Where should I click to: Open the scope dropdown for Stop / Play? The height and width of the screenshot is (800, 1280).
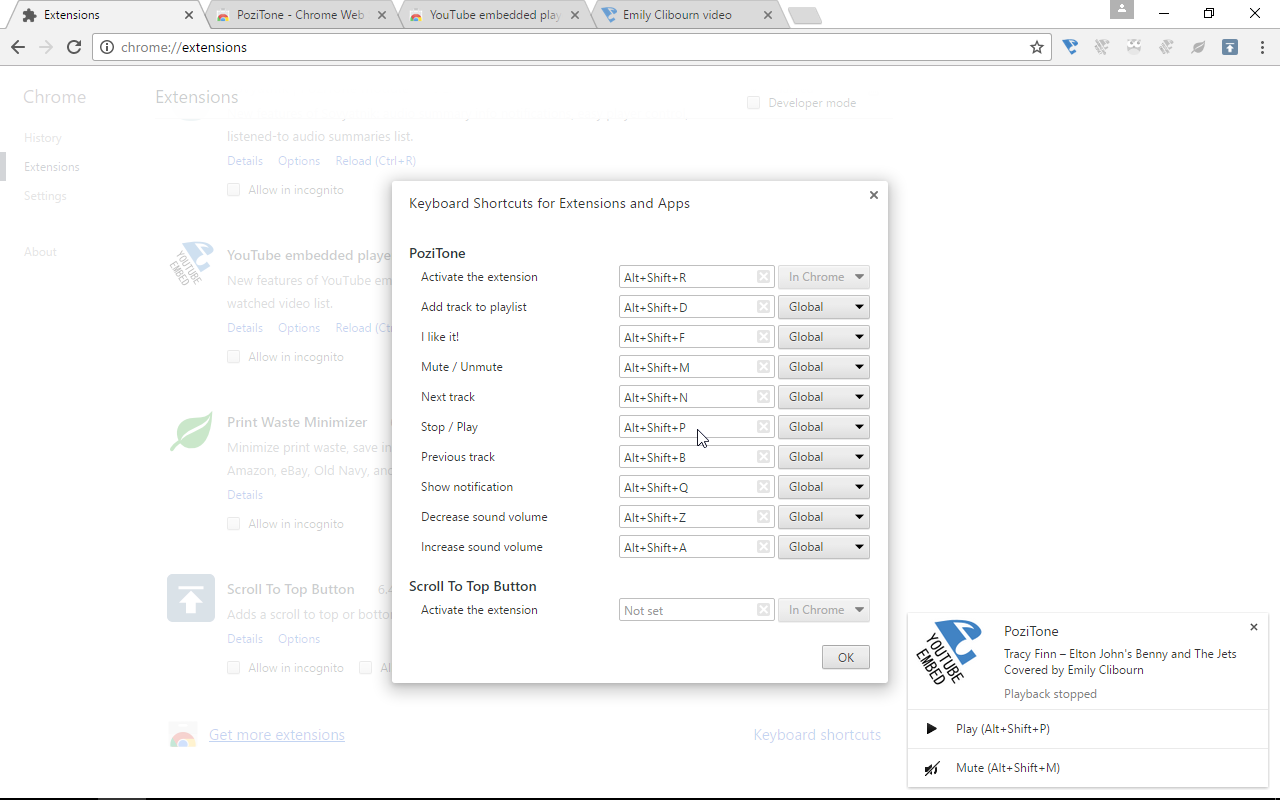click(824, 427)
